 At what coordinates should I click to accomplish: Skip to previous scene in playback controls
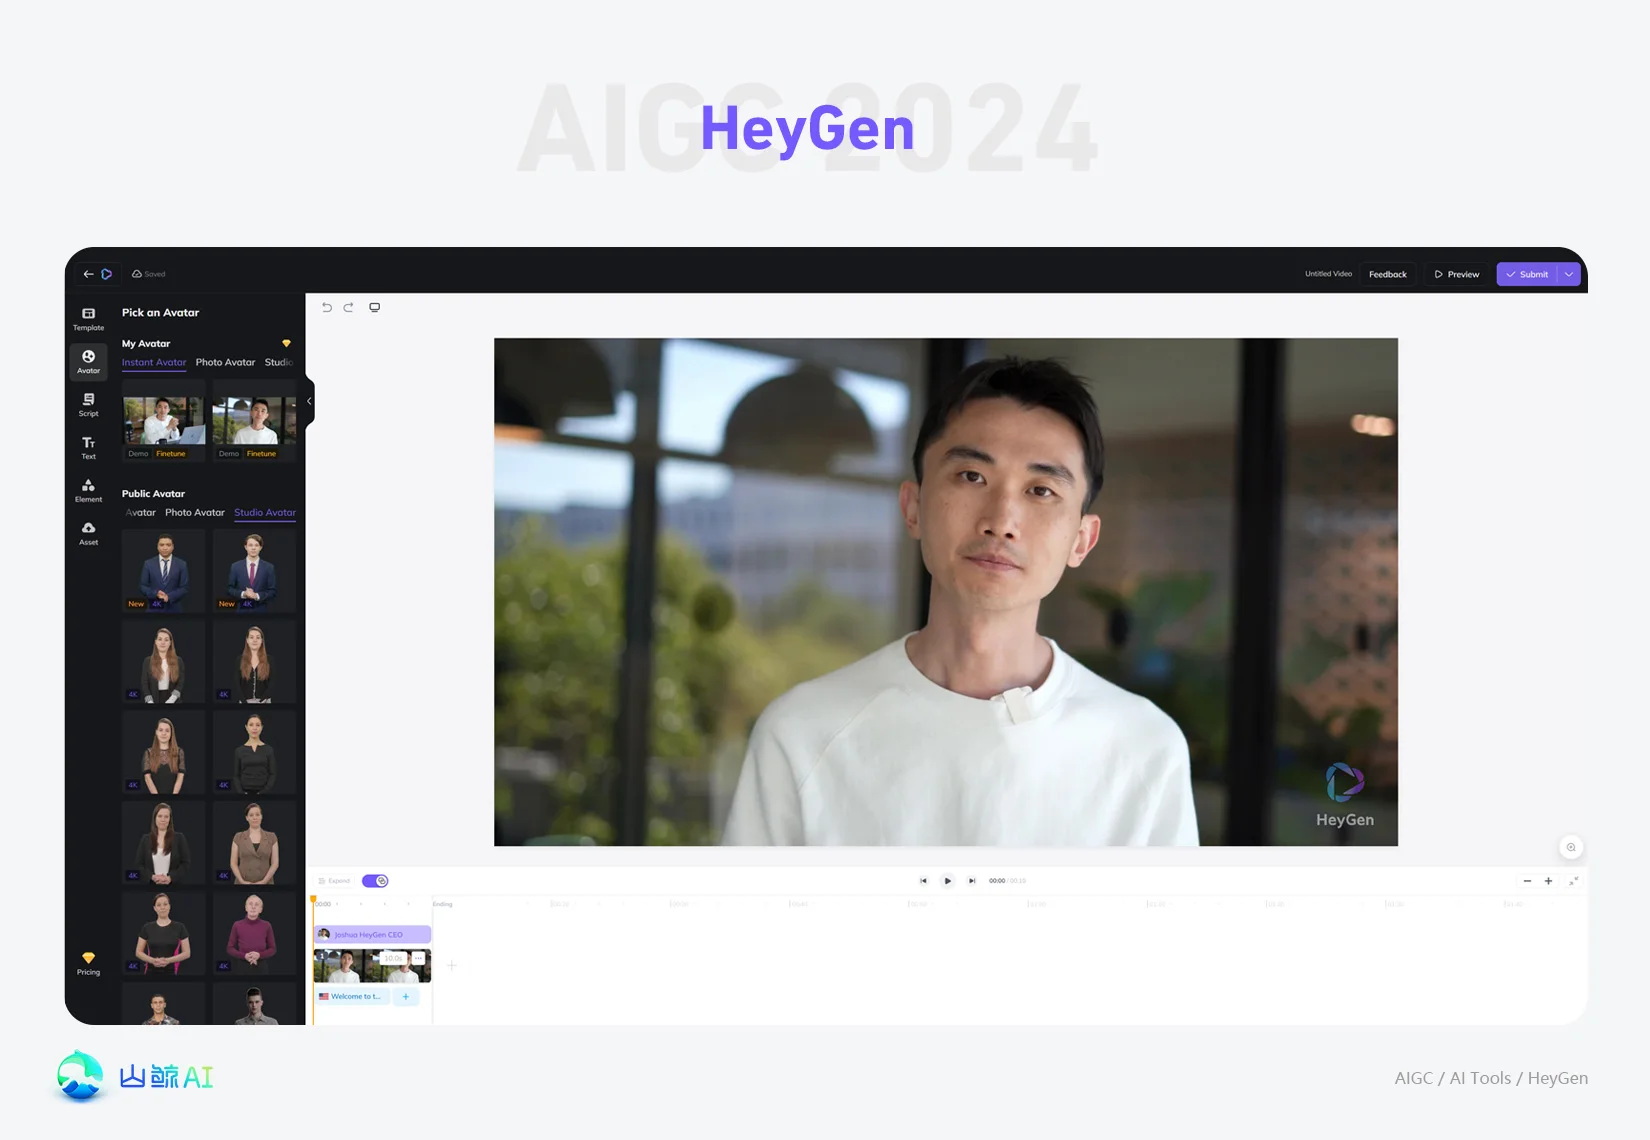click(923, 881)
